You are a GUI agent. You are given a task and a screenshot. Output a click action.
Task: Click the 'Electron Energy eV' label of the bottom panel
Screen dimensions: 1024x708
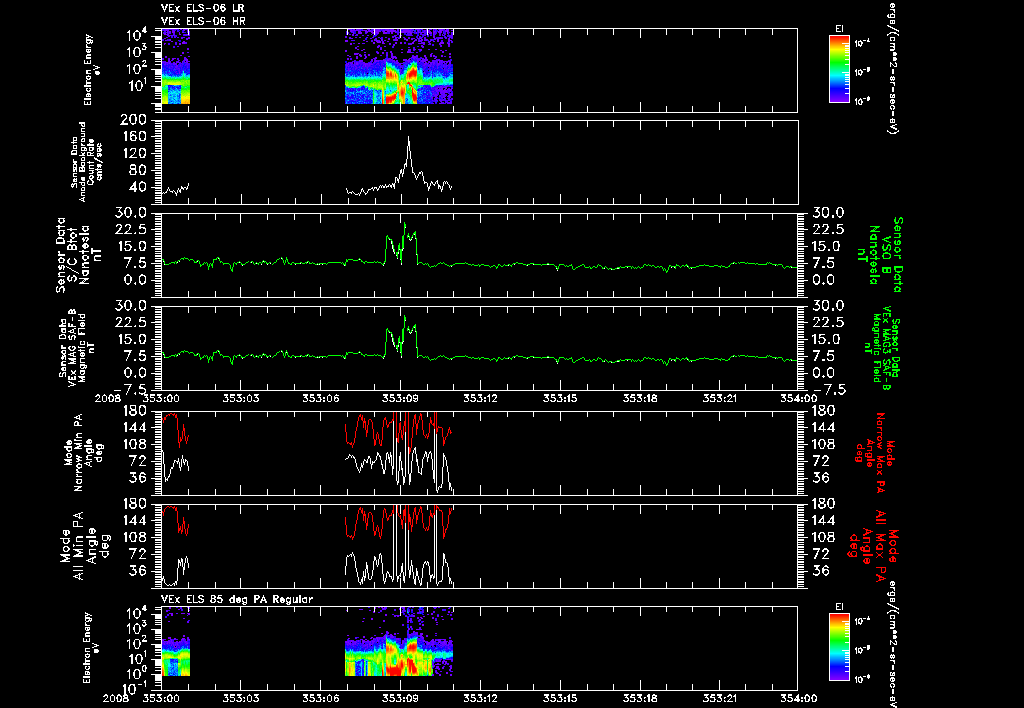pos(89,648)
